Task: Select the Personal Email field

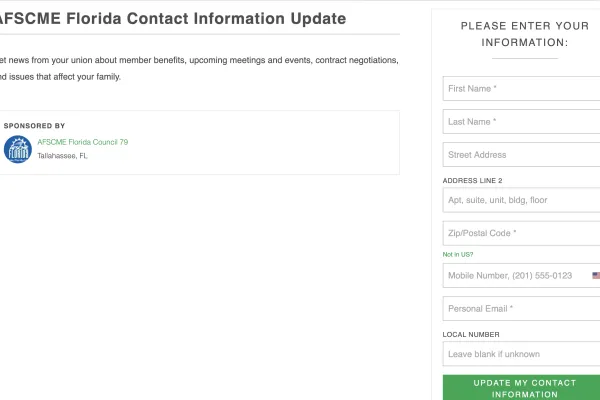Action: coord(520,308)
